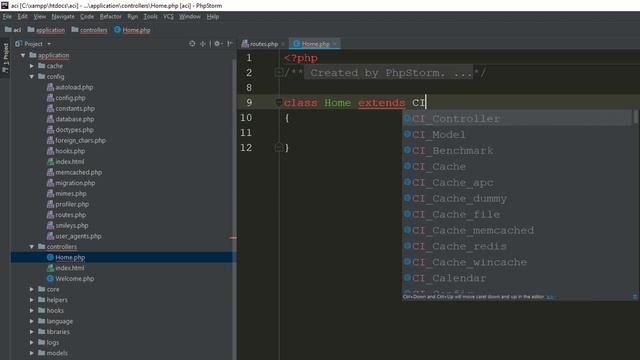640x360 pixels.
Task: Click the controllers breadcrumb
Action: [89, 30]
